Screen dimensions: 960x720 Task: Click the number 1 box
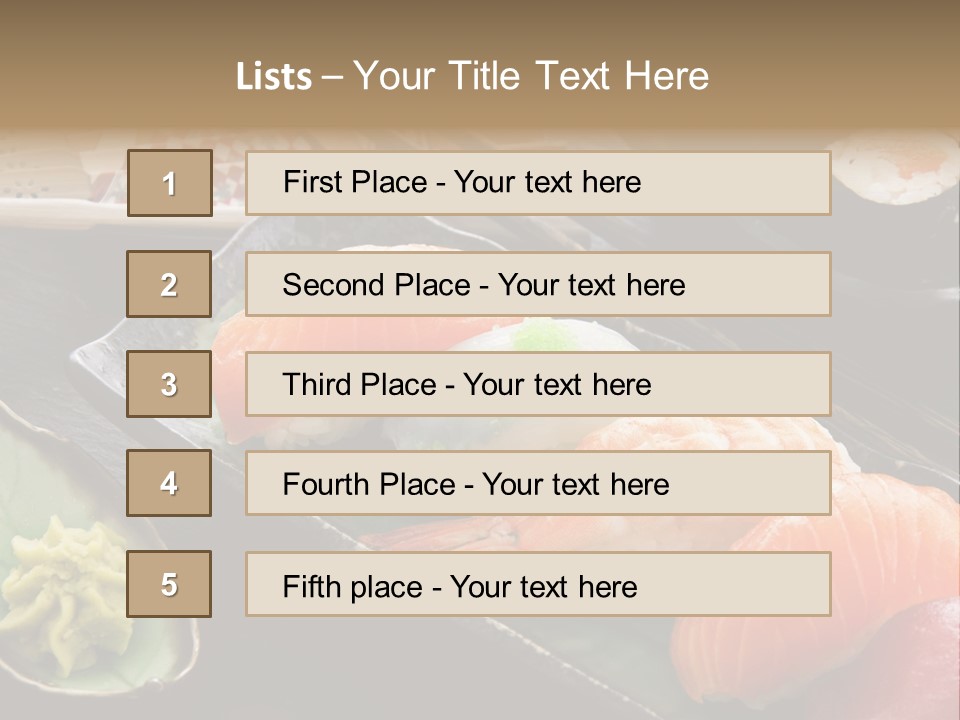click(169, 183)
